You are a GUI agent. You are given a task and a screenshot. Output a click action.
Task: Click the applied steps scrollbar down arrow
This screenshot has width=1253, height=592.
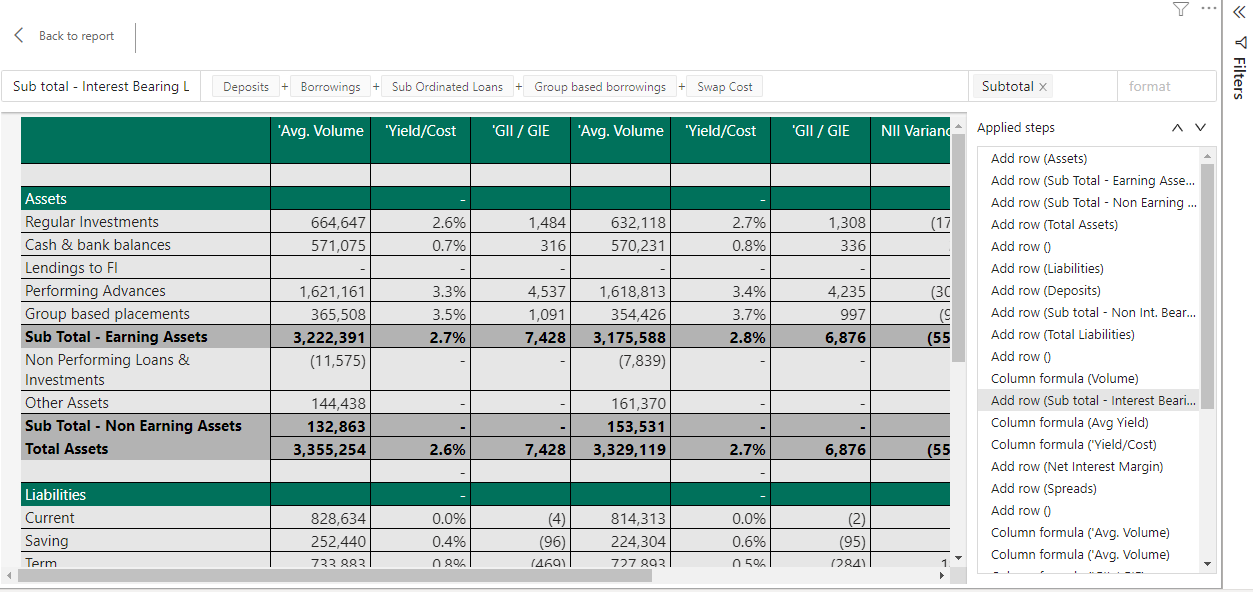[1208, 564]
